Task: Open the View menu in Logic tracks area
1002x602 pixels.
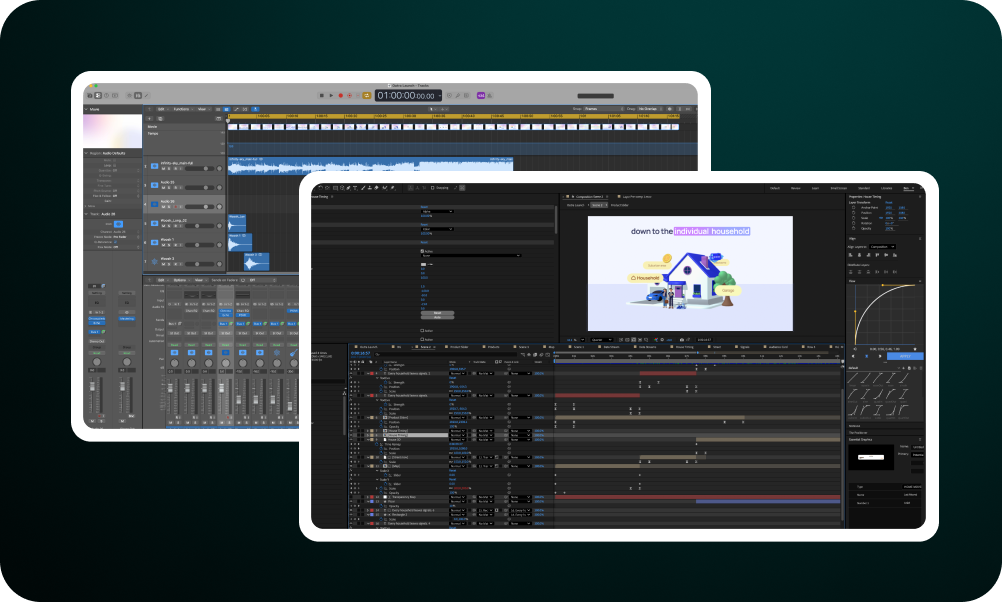Action: pyautogui.click(x=203, y=109)
